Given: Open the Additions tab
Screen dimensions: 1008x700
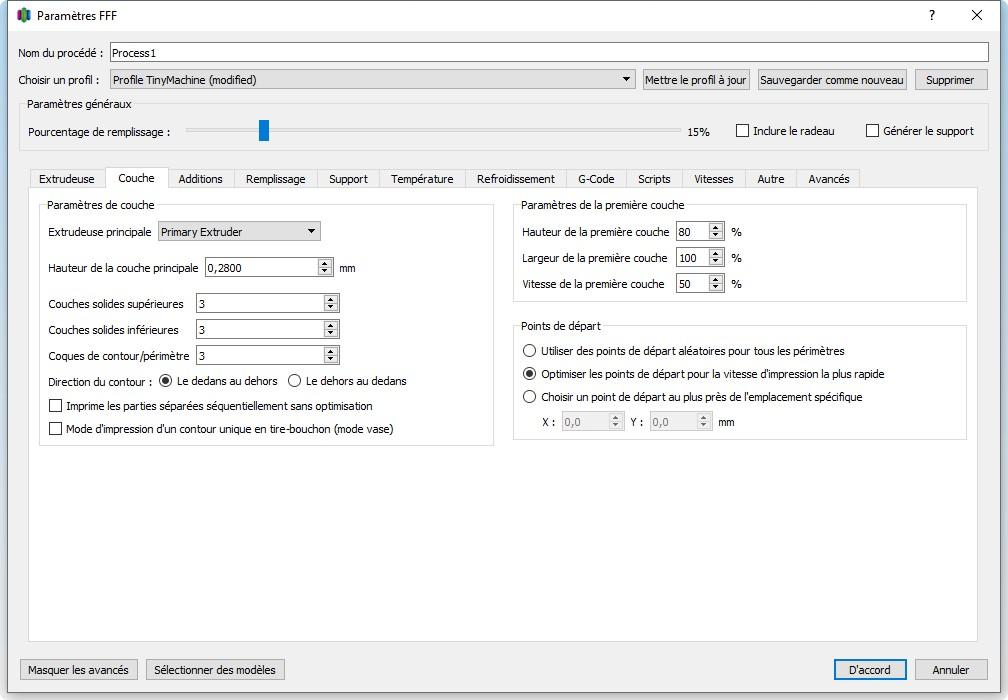Looking at the screenshot, I should 201,179.
